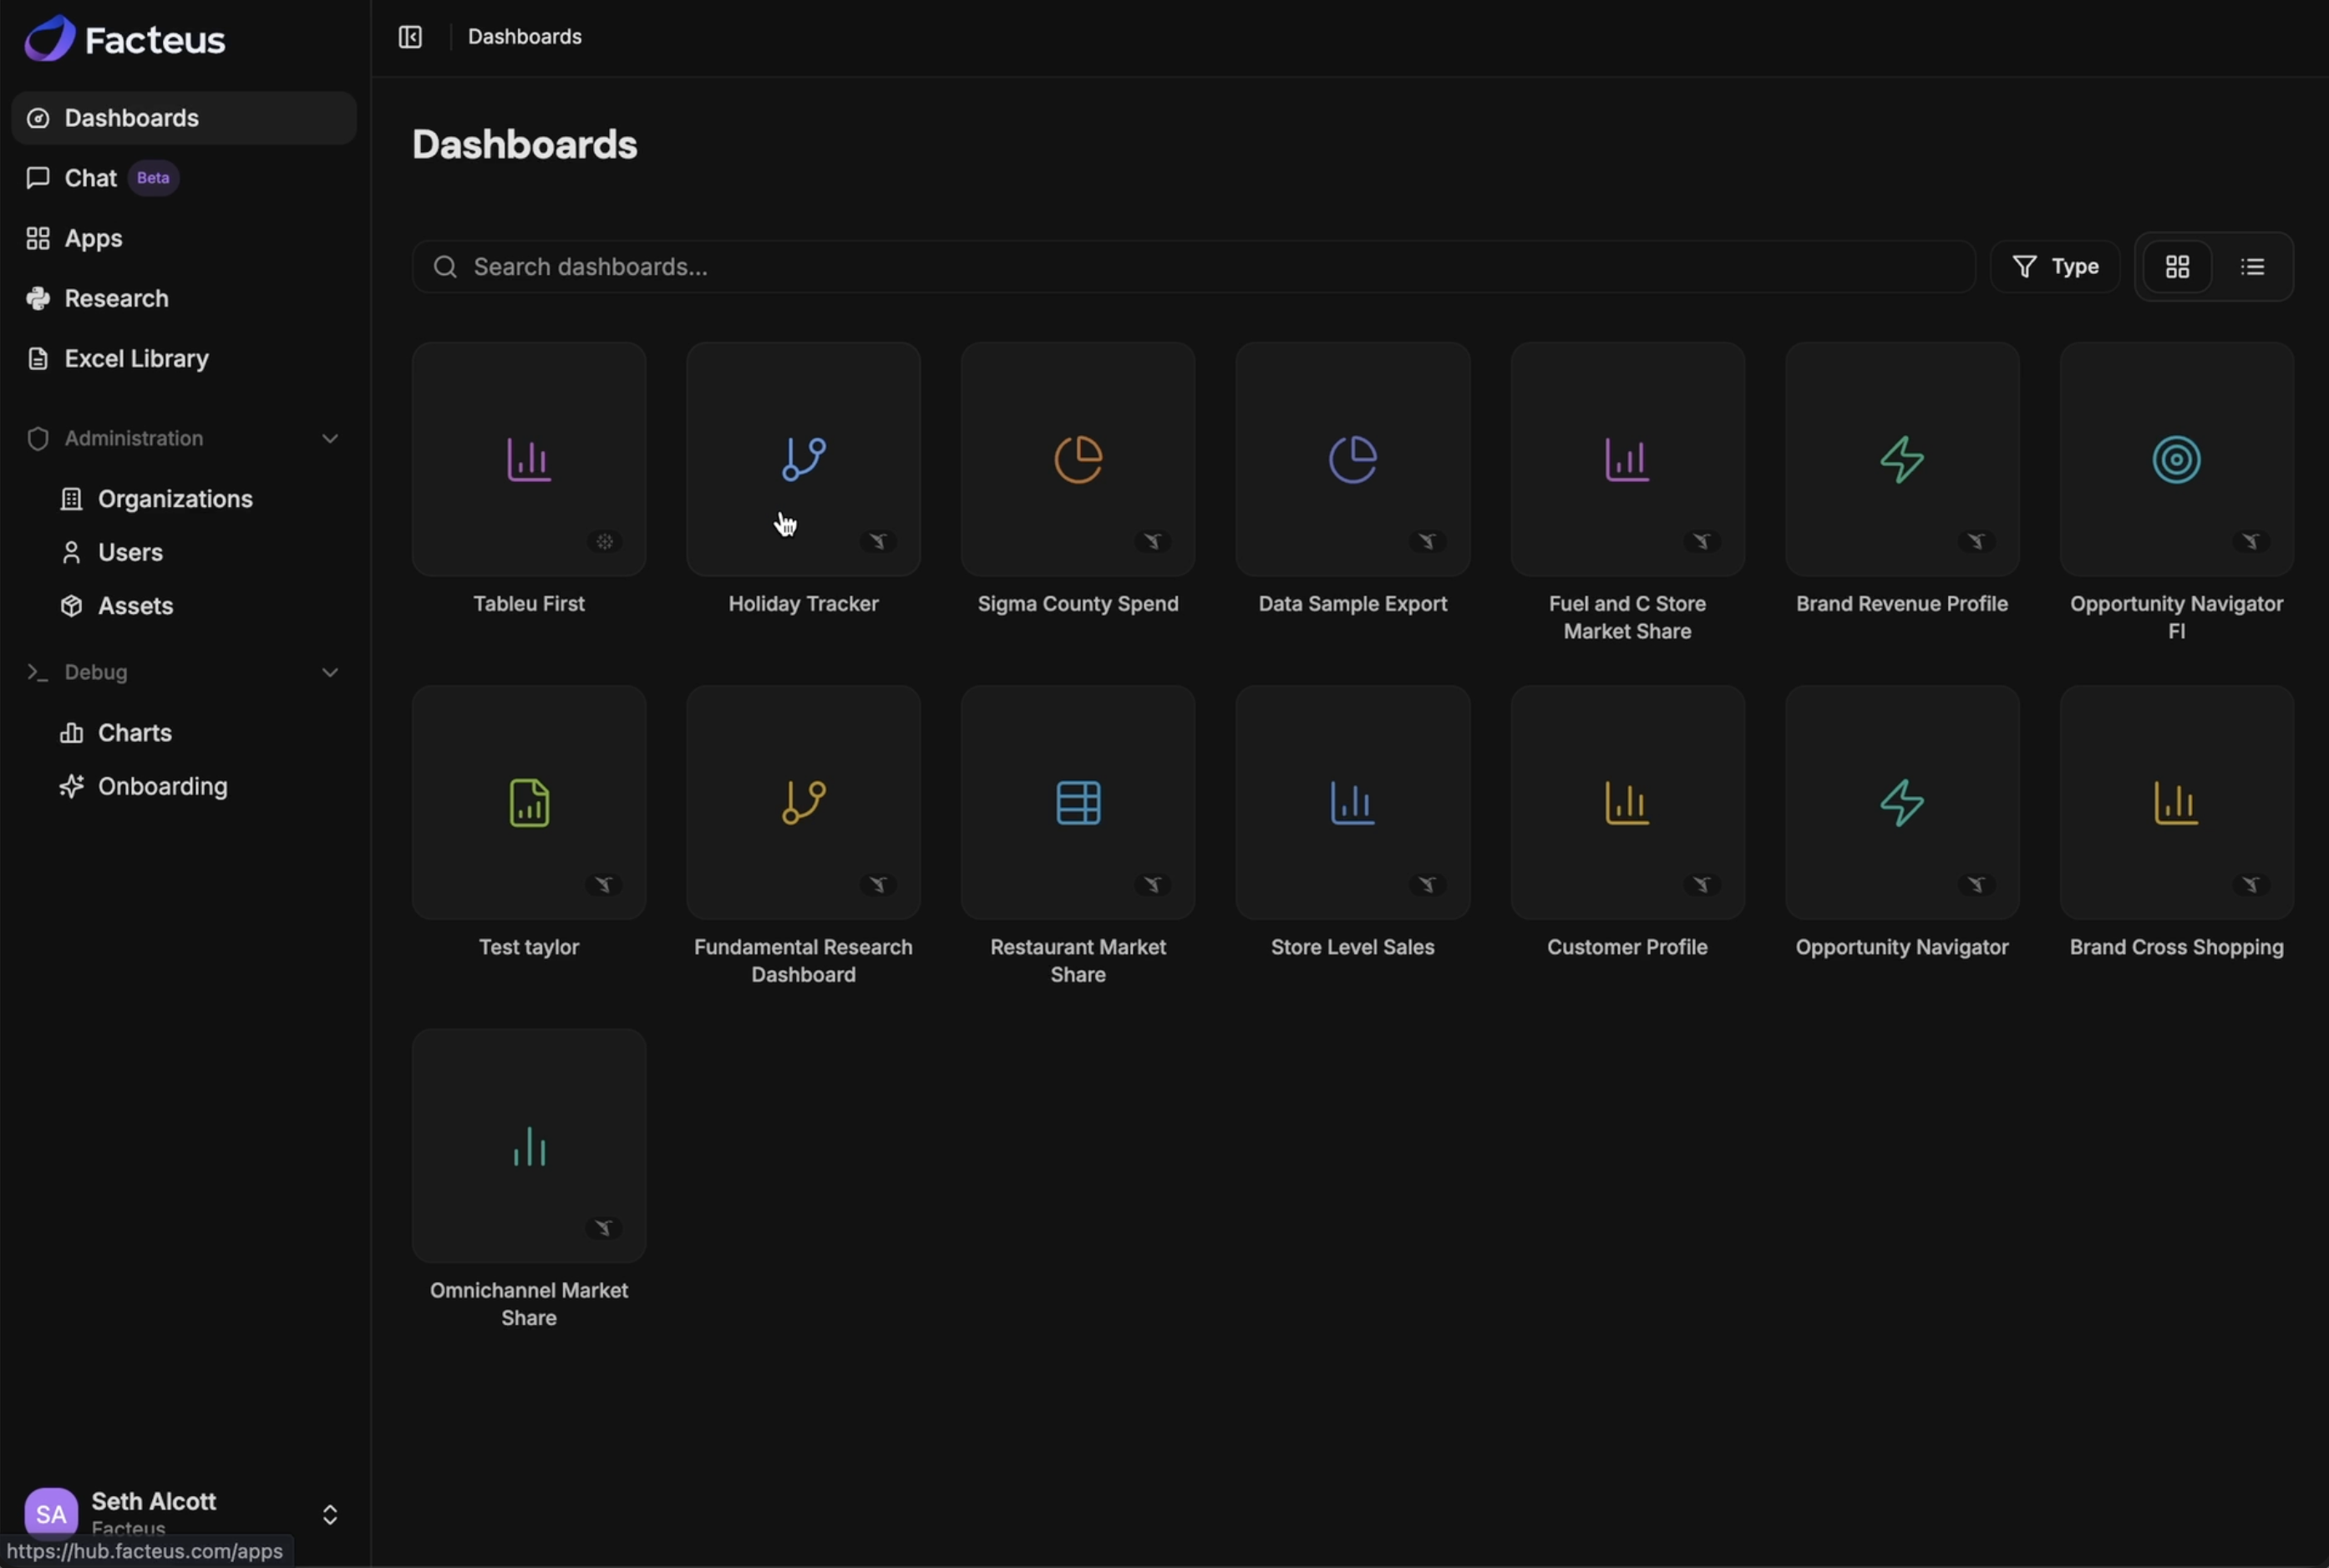Open Seth Alcott account switcher
The height and width of the screenshot is (1568, 2329).
329,1514
